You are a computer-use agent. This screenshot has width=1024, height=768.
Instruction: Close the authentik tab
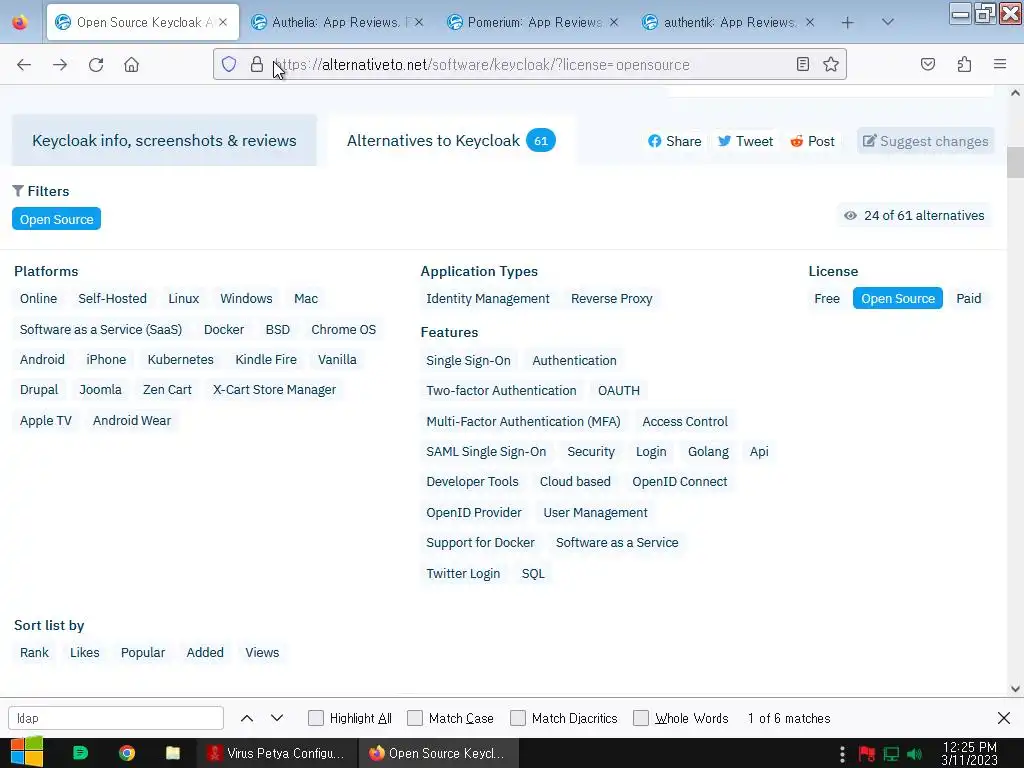tap(810, 22)
